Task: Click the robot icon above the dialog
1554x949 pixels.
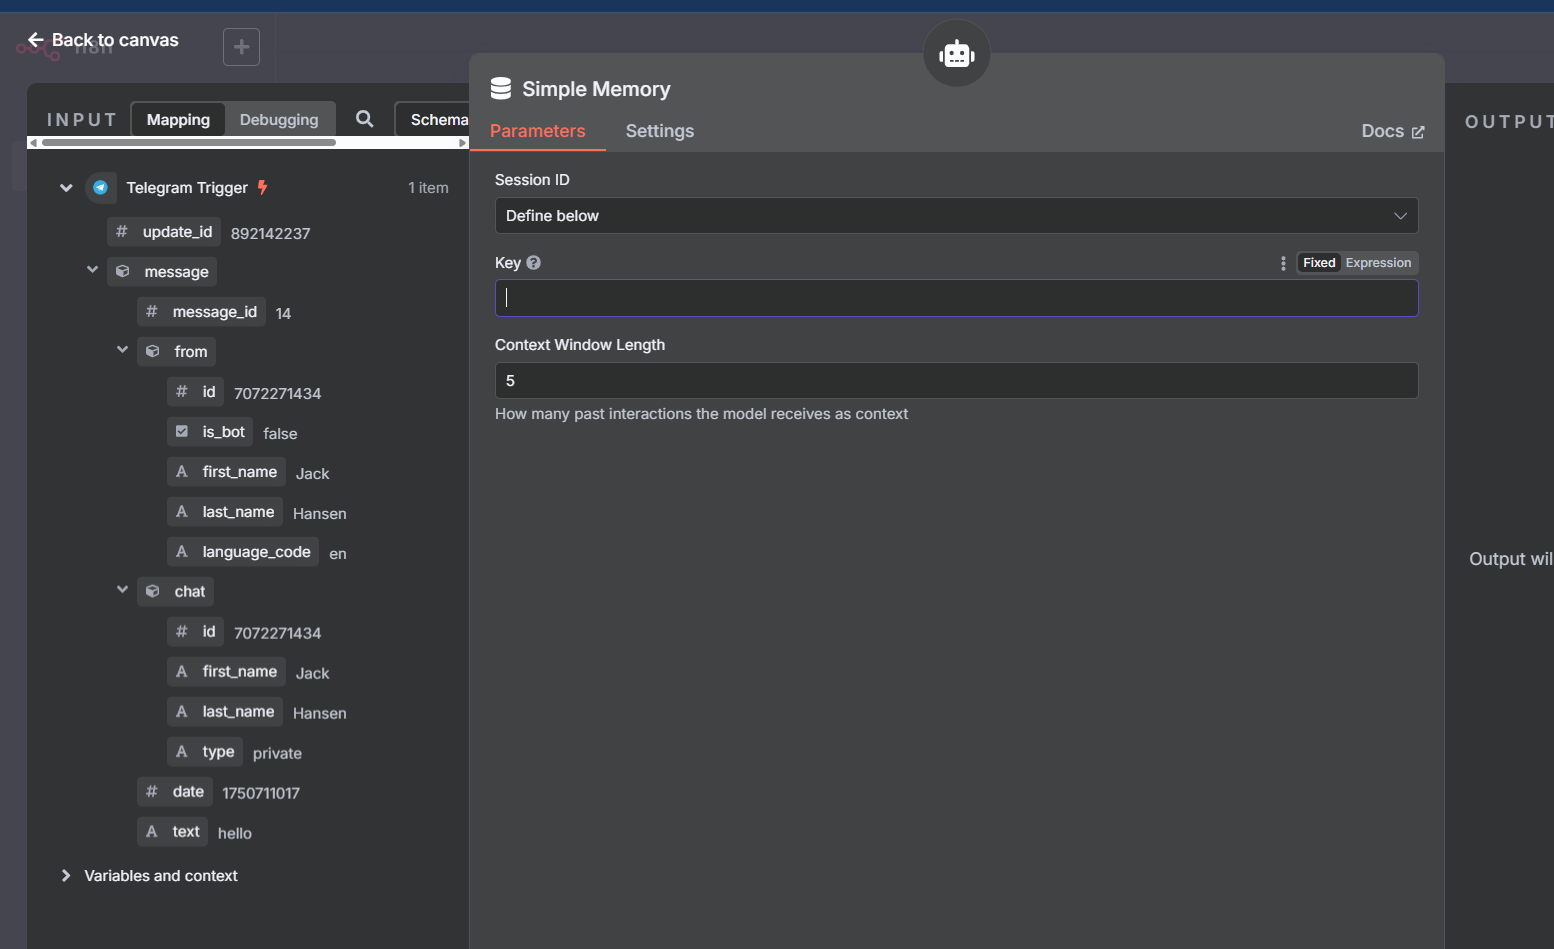Action: [956, 53]
